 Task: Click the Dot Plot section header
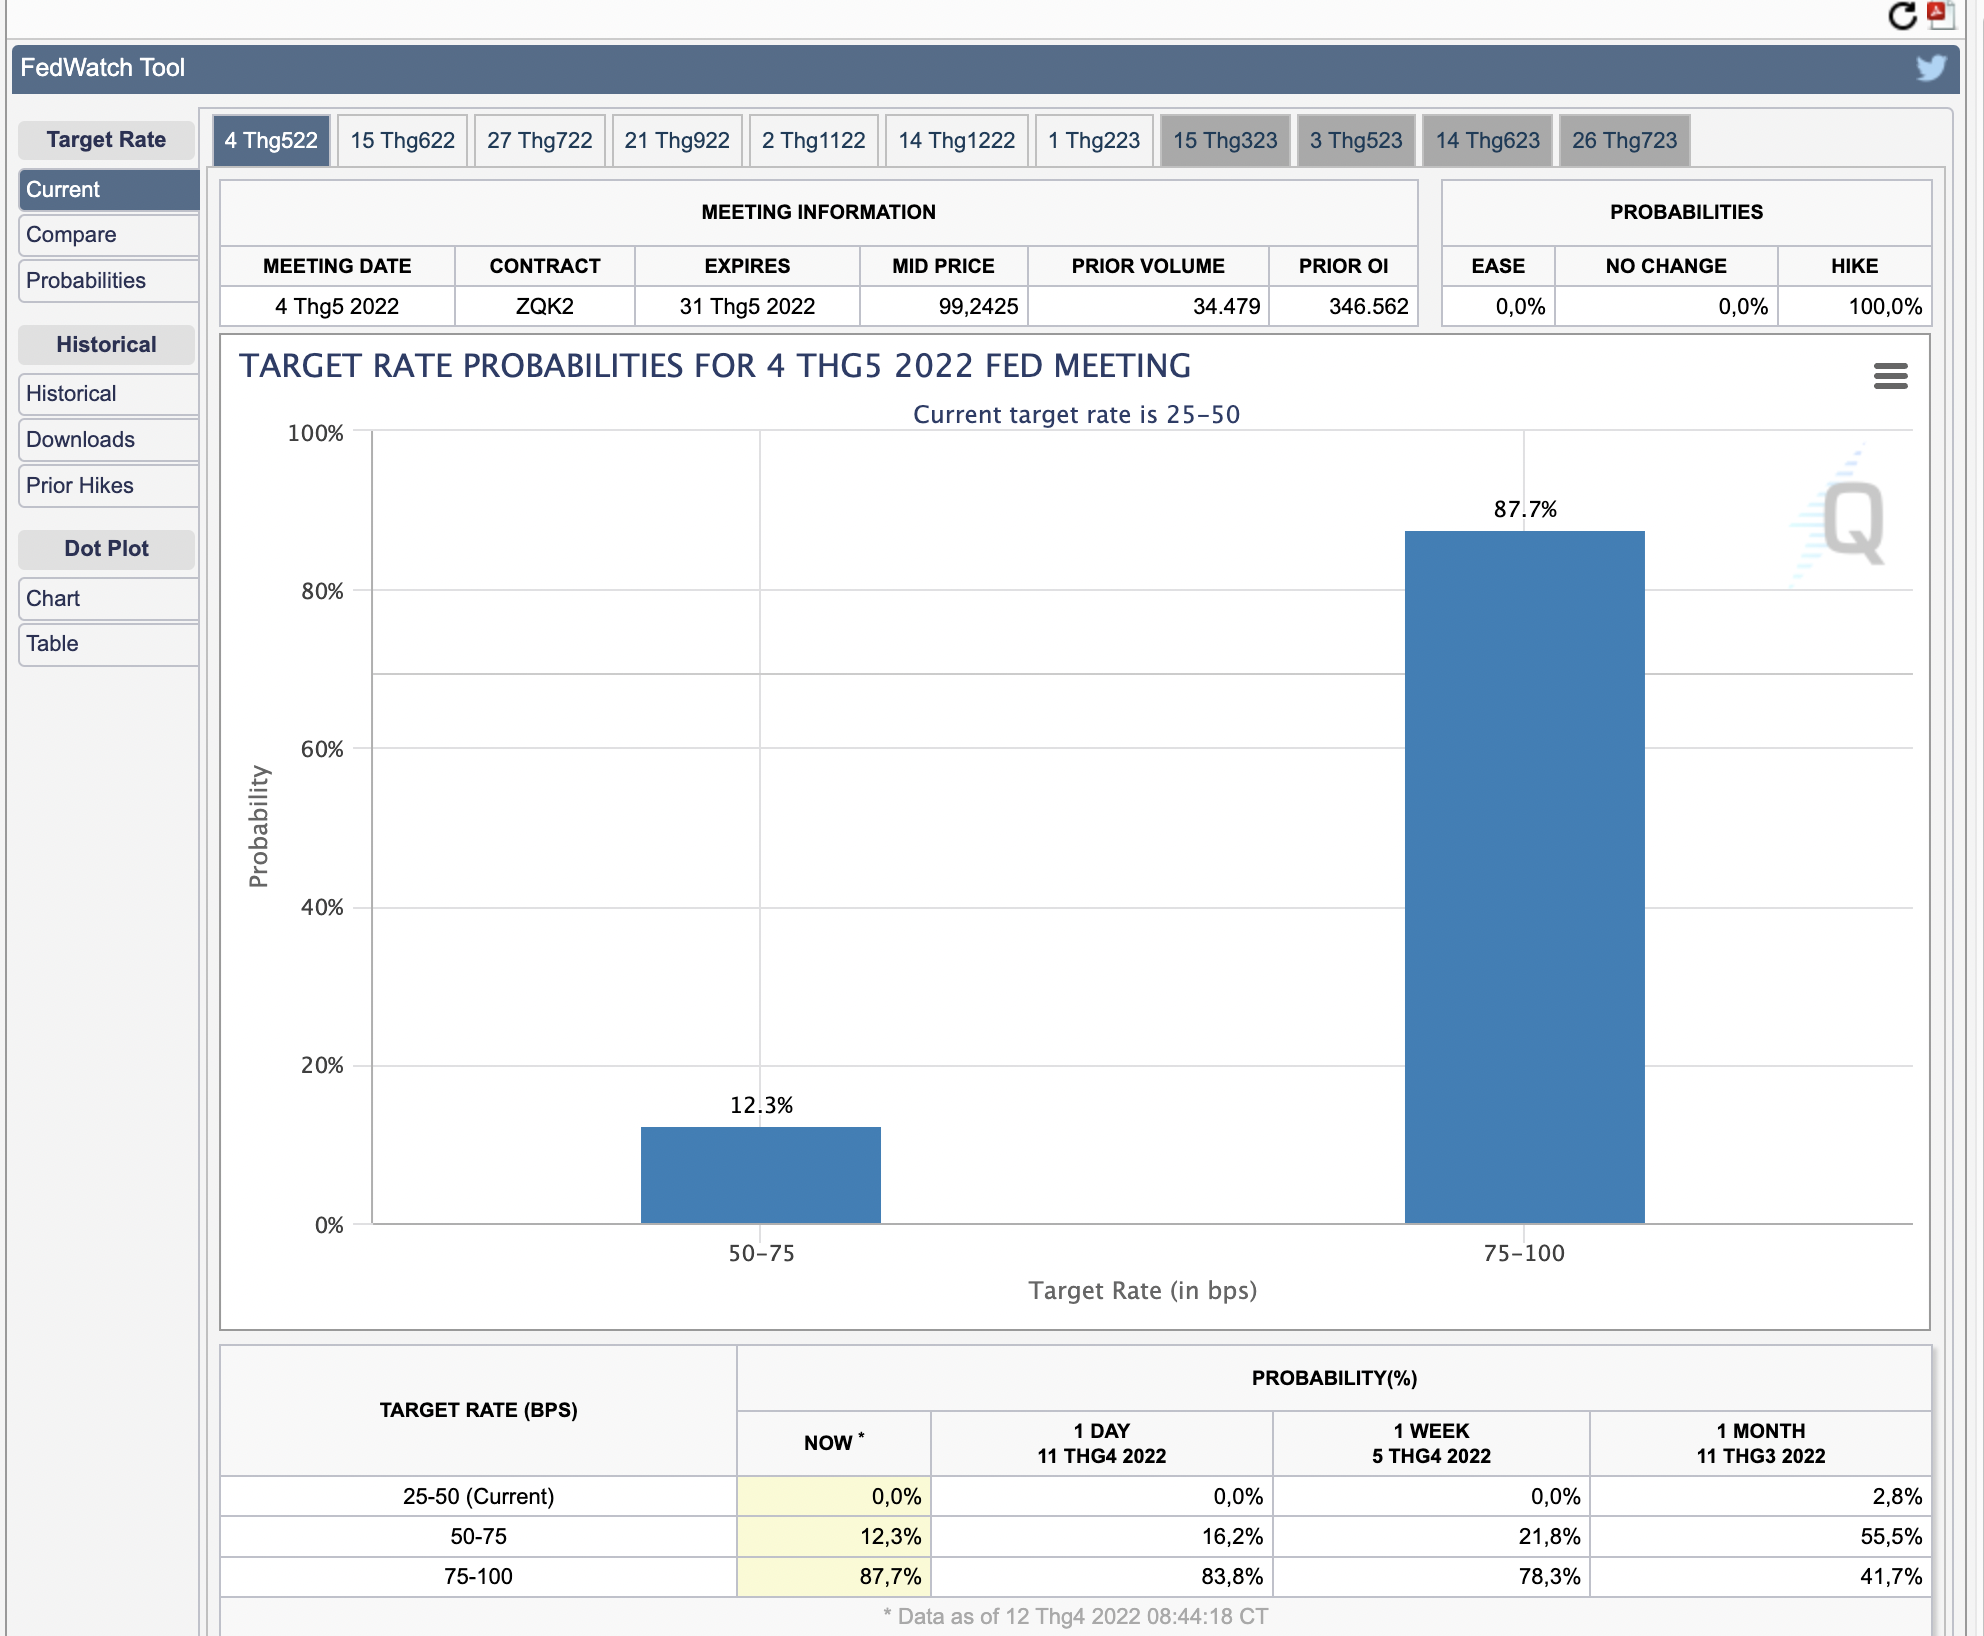click(x=106, y=549)
